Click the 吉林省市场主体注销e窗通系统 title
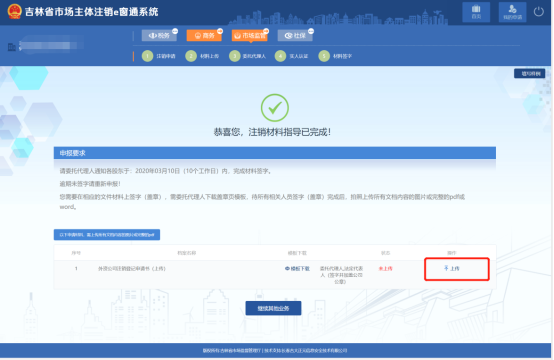The image size is (554, 360). pyautogui.click(x=92, y=12)
